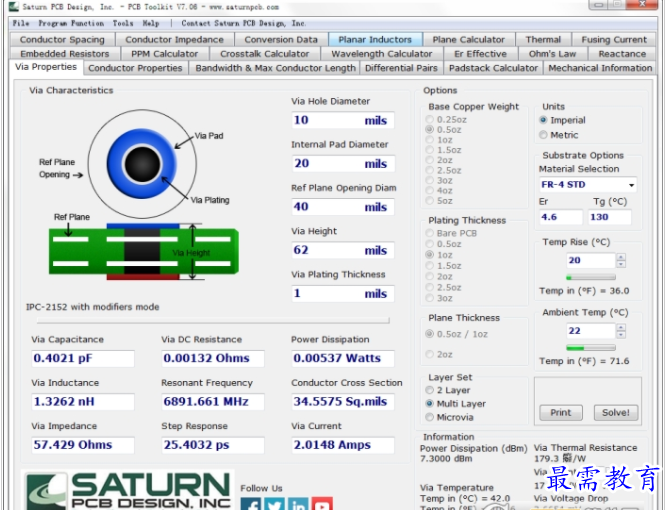Image resolution: width=668 pixels, height=510 pixels.
Task: Open the Help menu
Action: 151,23
